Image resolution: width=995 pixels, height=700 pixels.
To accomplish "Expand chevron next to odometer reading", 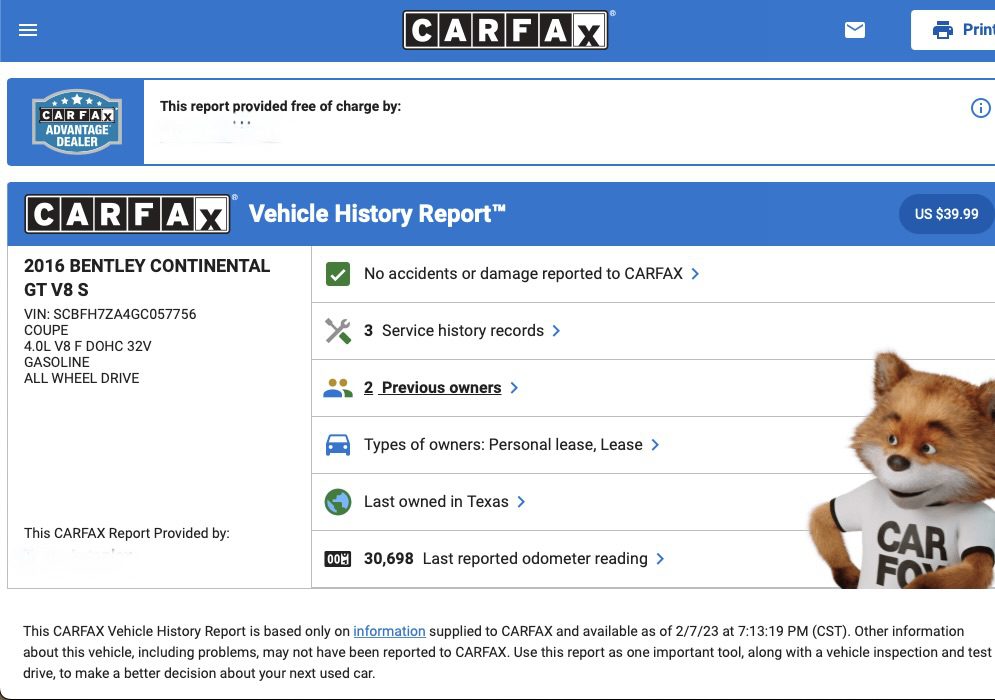I will click(x=660, y=558).
